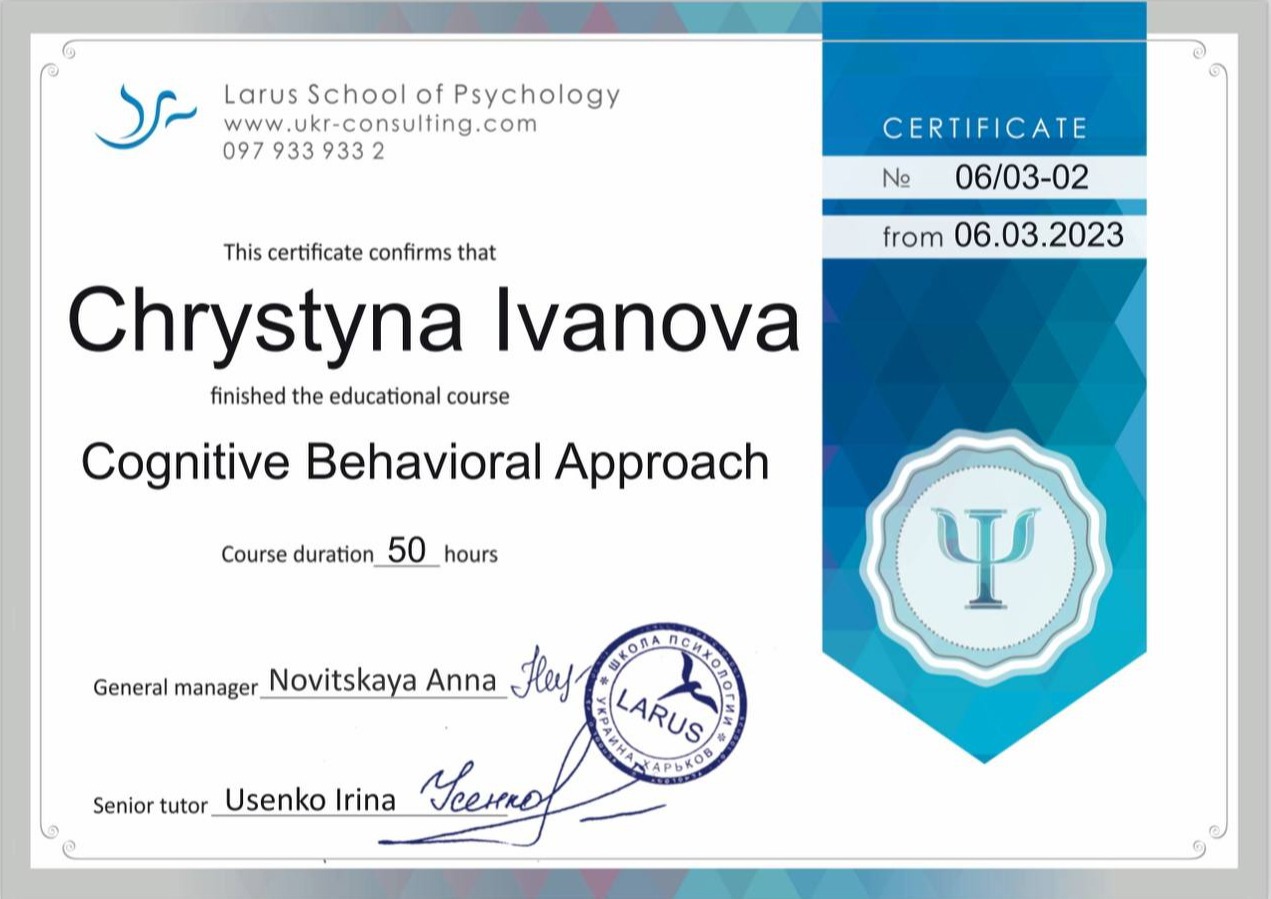Select the course duration value 50
The image size is (1271, 899).
tap(406, 550)
